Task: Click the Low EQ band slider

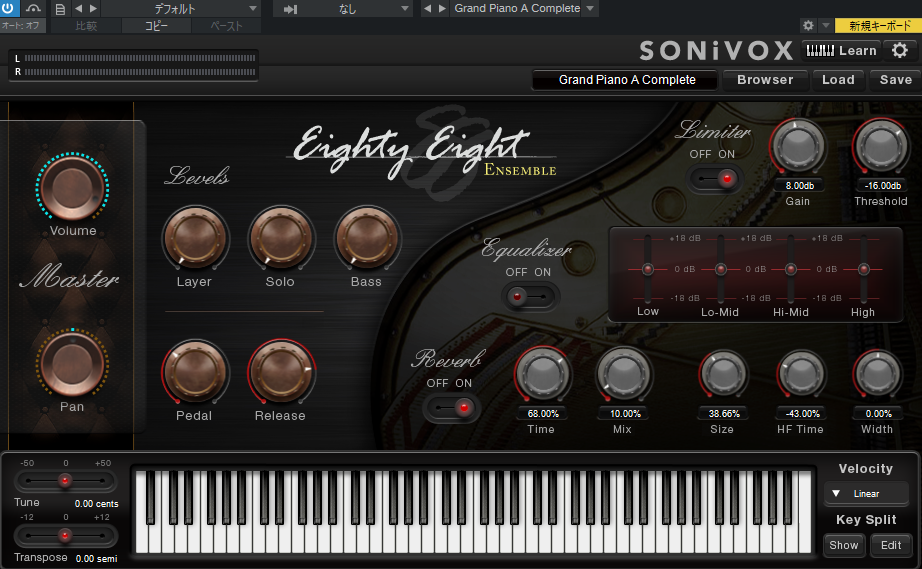Action: click(647, 269)
